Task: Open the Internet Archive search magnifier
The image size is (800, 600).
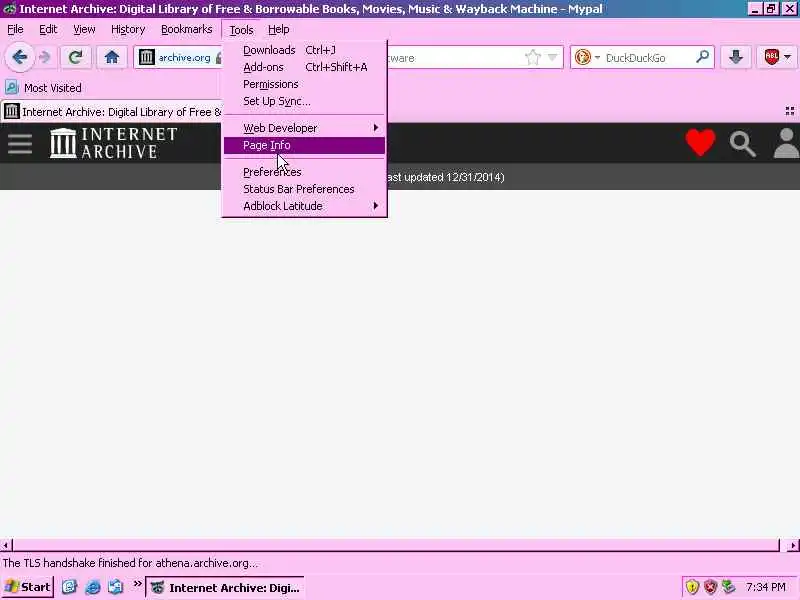Action: pos(742,143)
